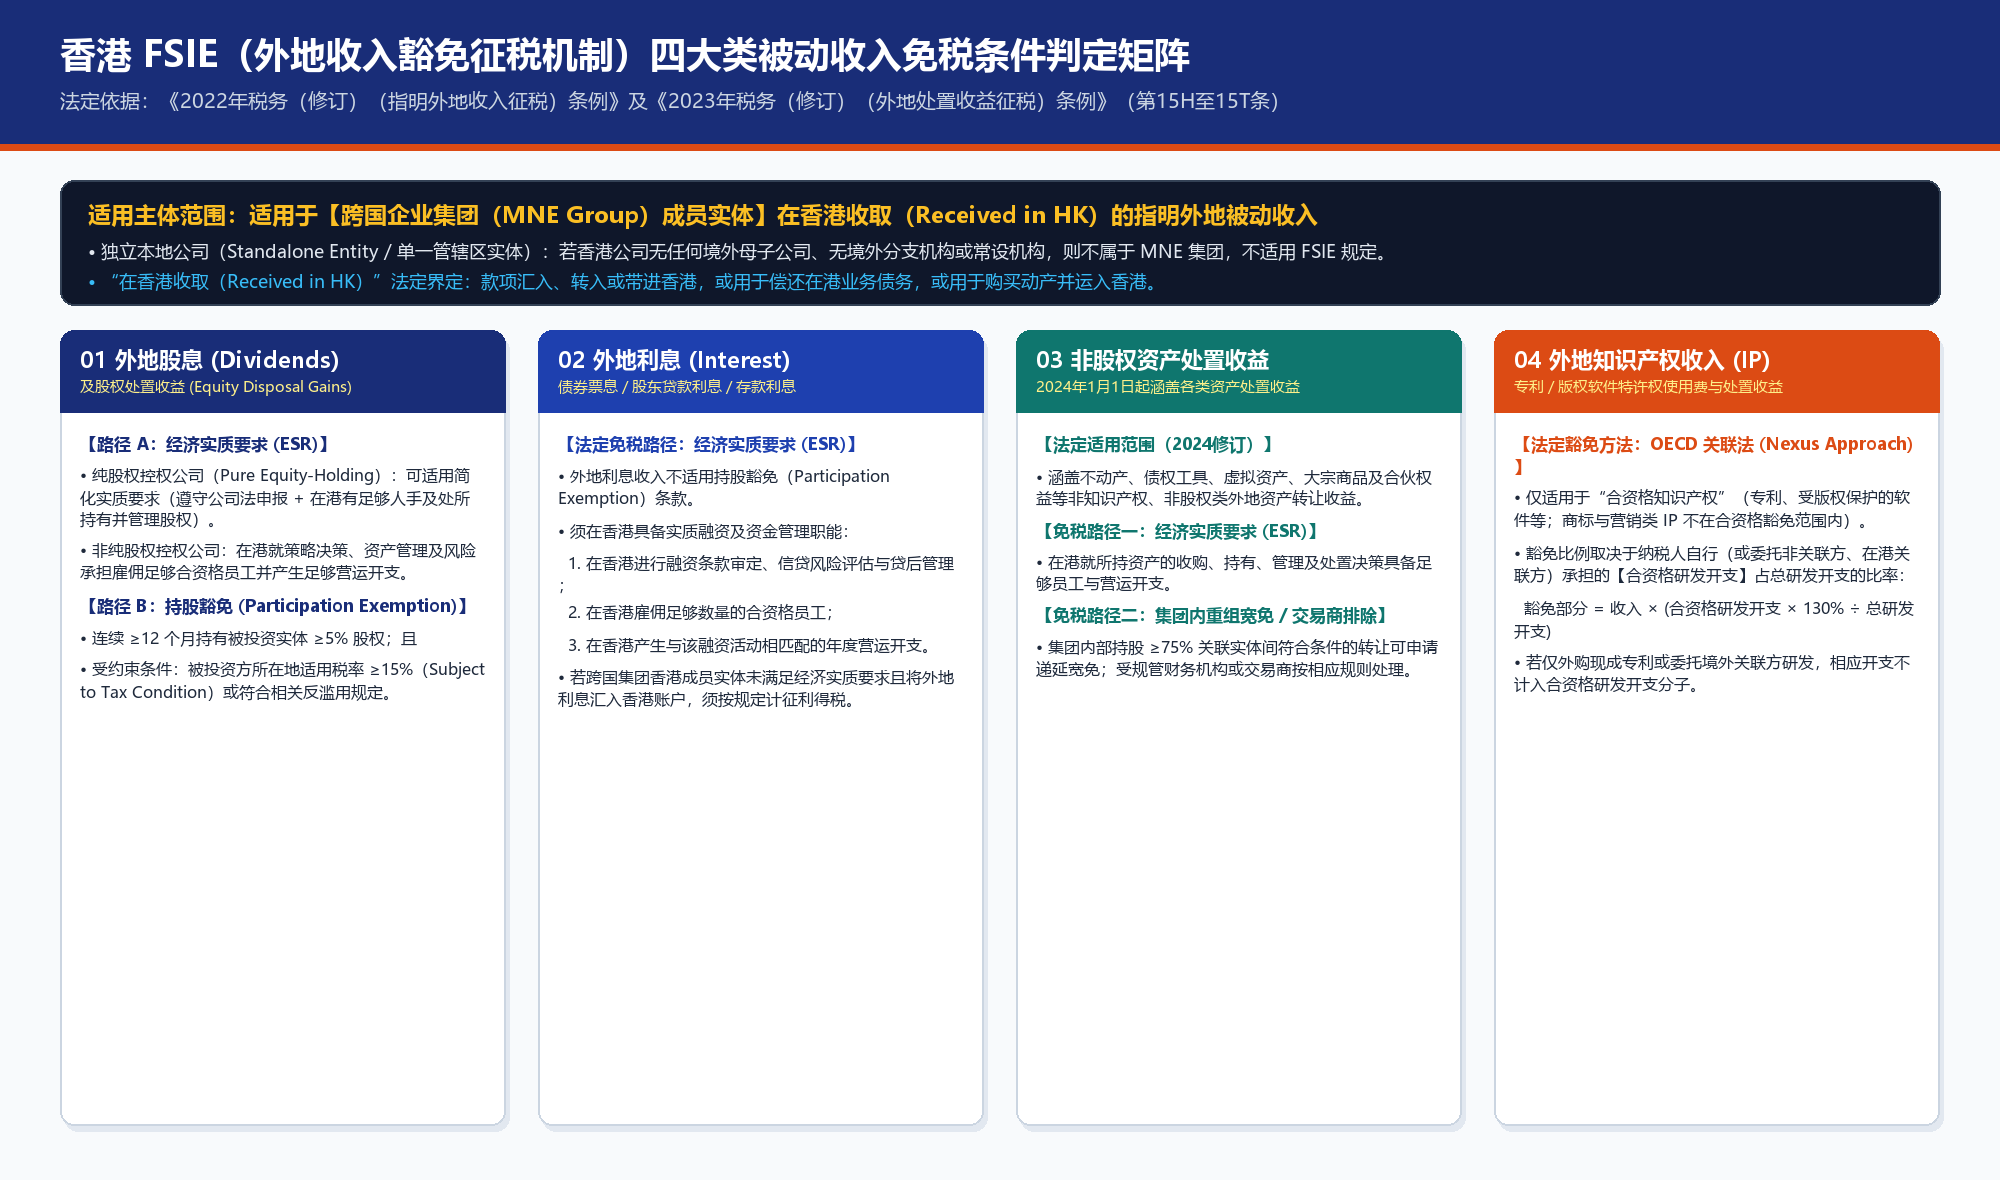2000x1180 pixels.
Task: Click the bullet about '独立本地公司 (Standalone Entity'
Action: coord(740,252)
